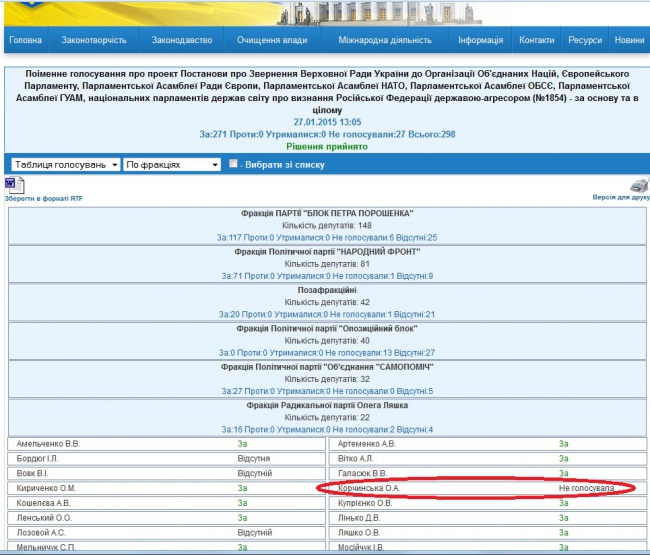Click the printer icon for print version
This screenshot has height=555, width=650.
click(638, 185)
